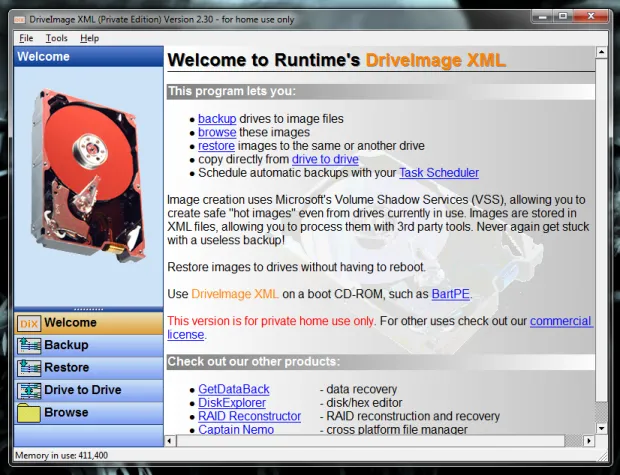Open the Tools menu
Image resolution: width=620 pixels, height=475 pixels.
point(57,38)
